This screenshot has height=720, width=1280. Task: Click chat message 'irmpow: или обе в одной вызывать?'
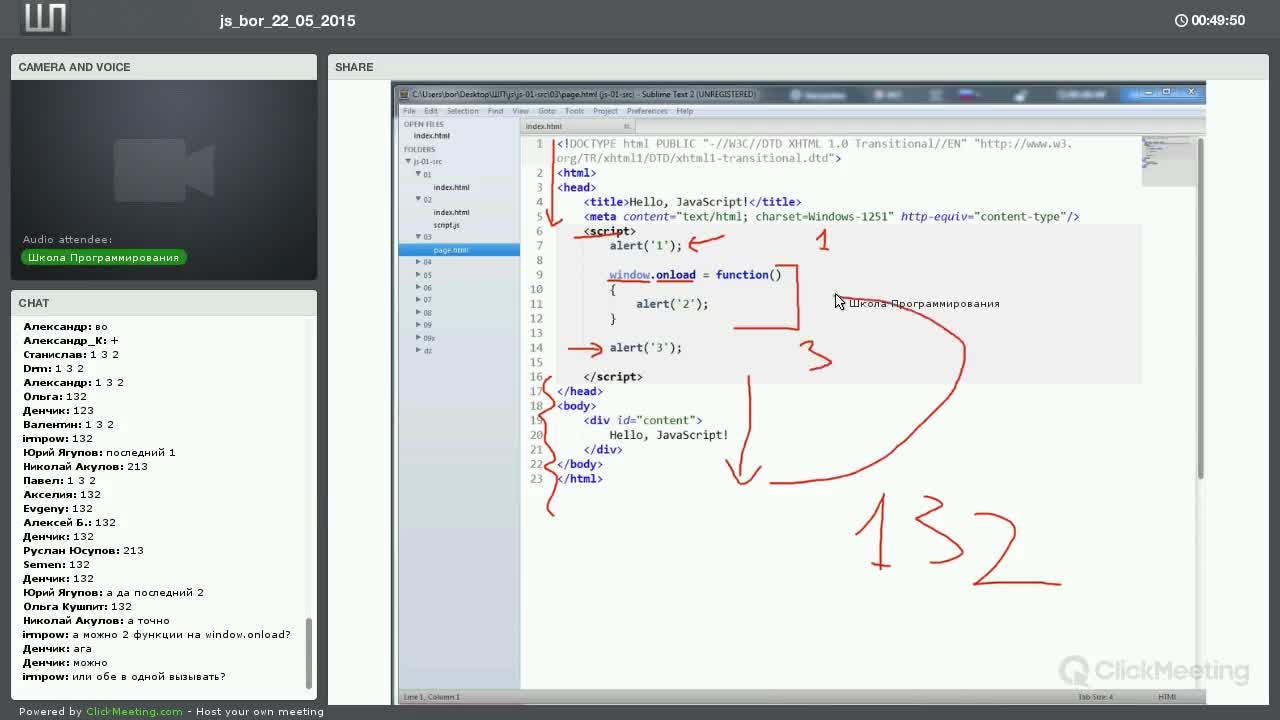pyautogui.click(x=124, y=676)
